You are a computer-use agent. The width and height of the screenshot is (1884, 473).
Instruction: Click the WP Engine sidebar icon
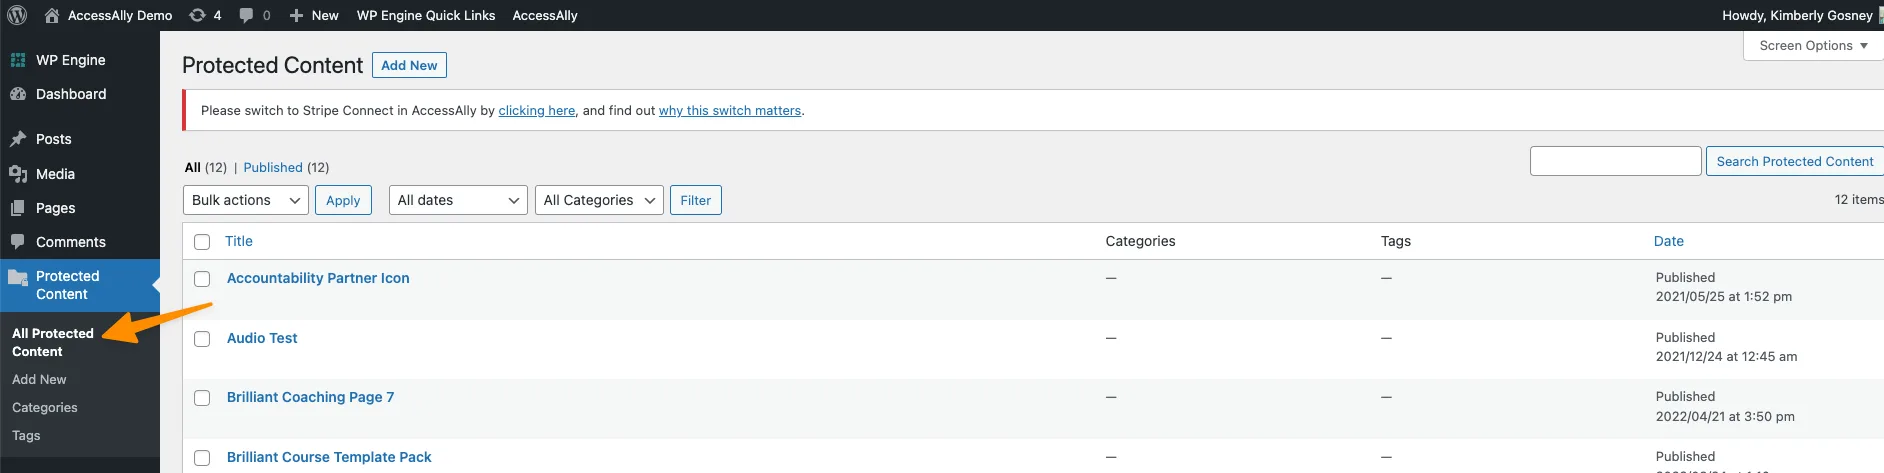coord(18,60)
